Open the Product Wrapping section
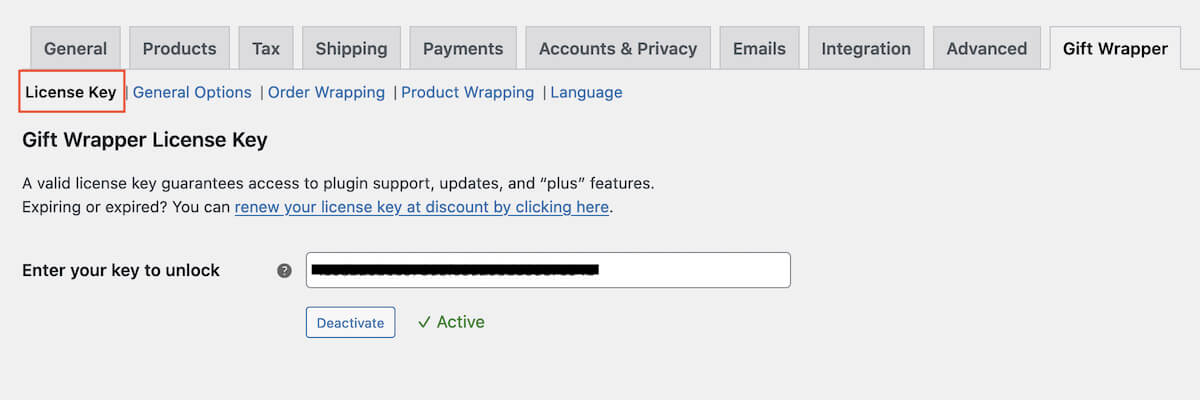The height and width of the screenshot is (400, 1200). pyautogui.click(x=467, y=92)
